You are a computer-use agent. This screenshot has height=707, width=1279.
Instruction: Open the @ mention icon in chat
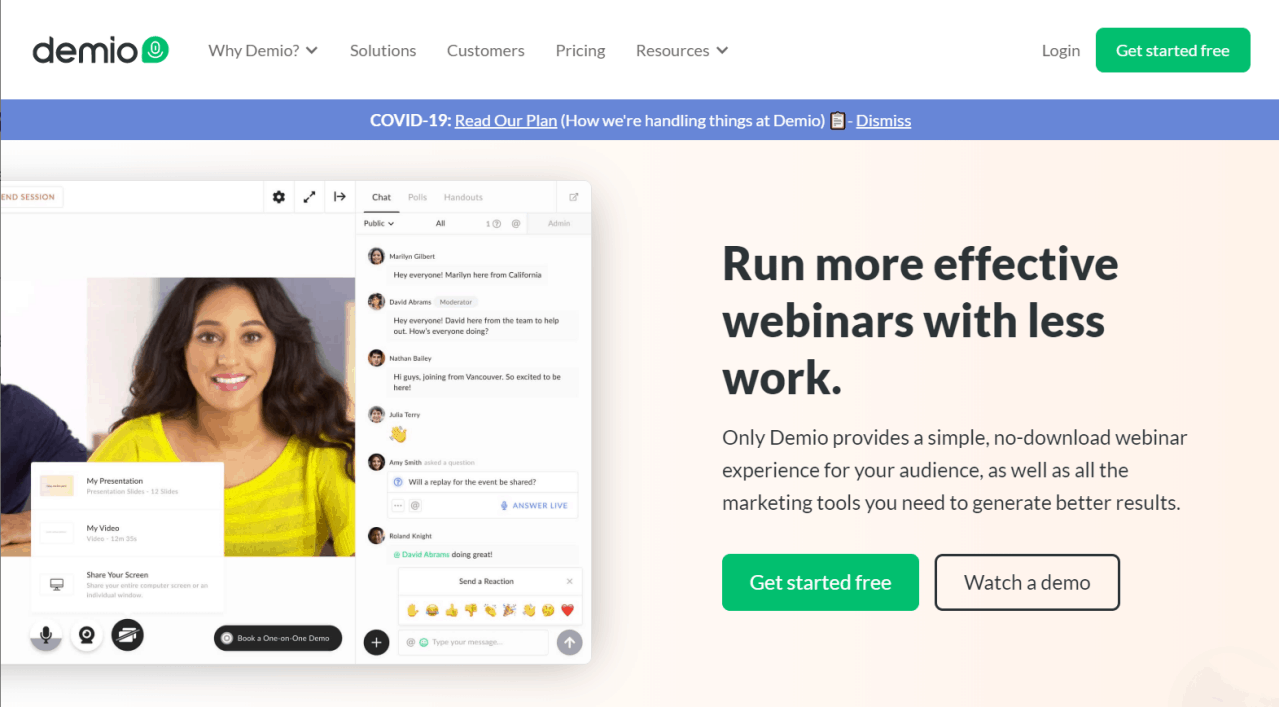[516, 223]
